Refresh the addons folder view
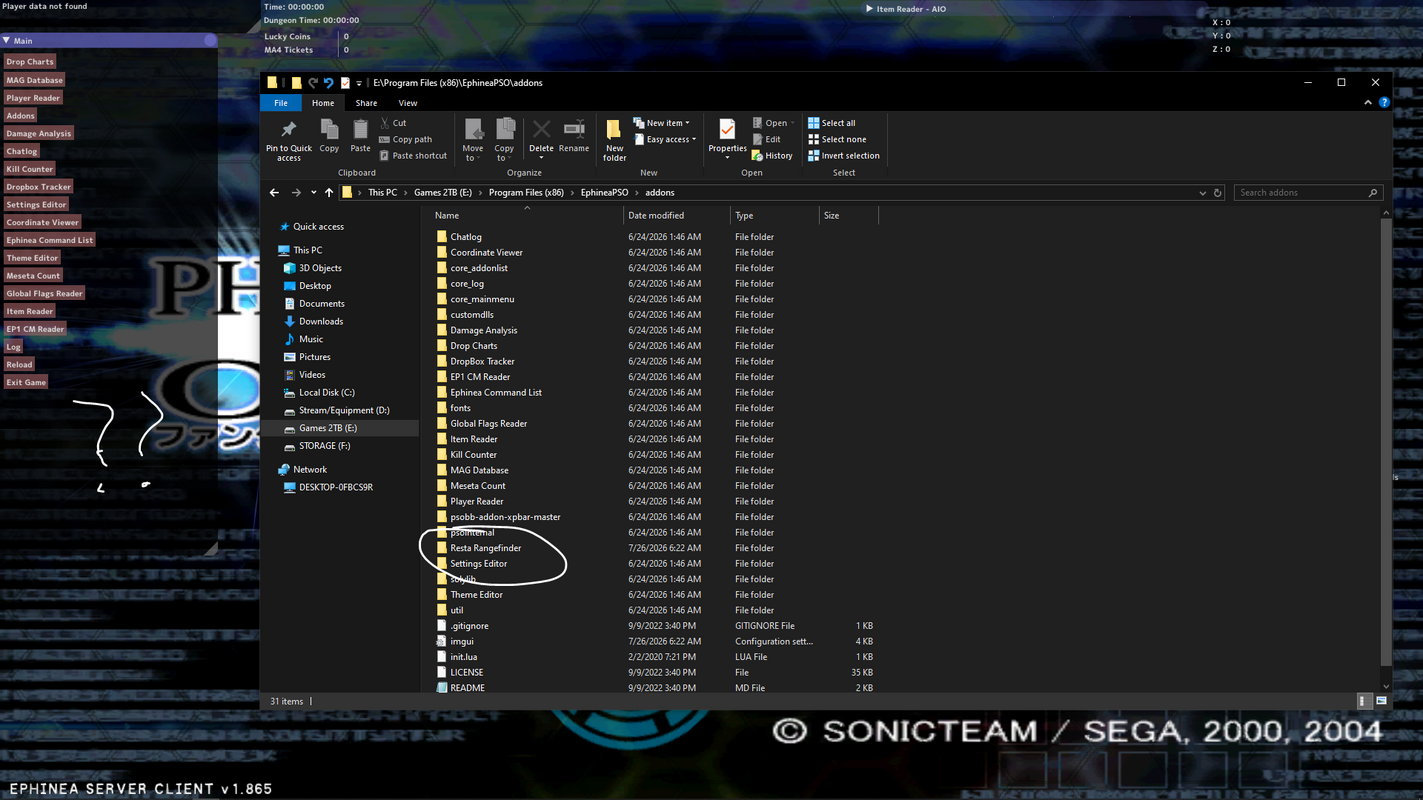 pyautogui.click(x=1218, y=193)
